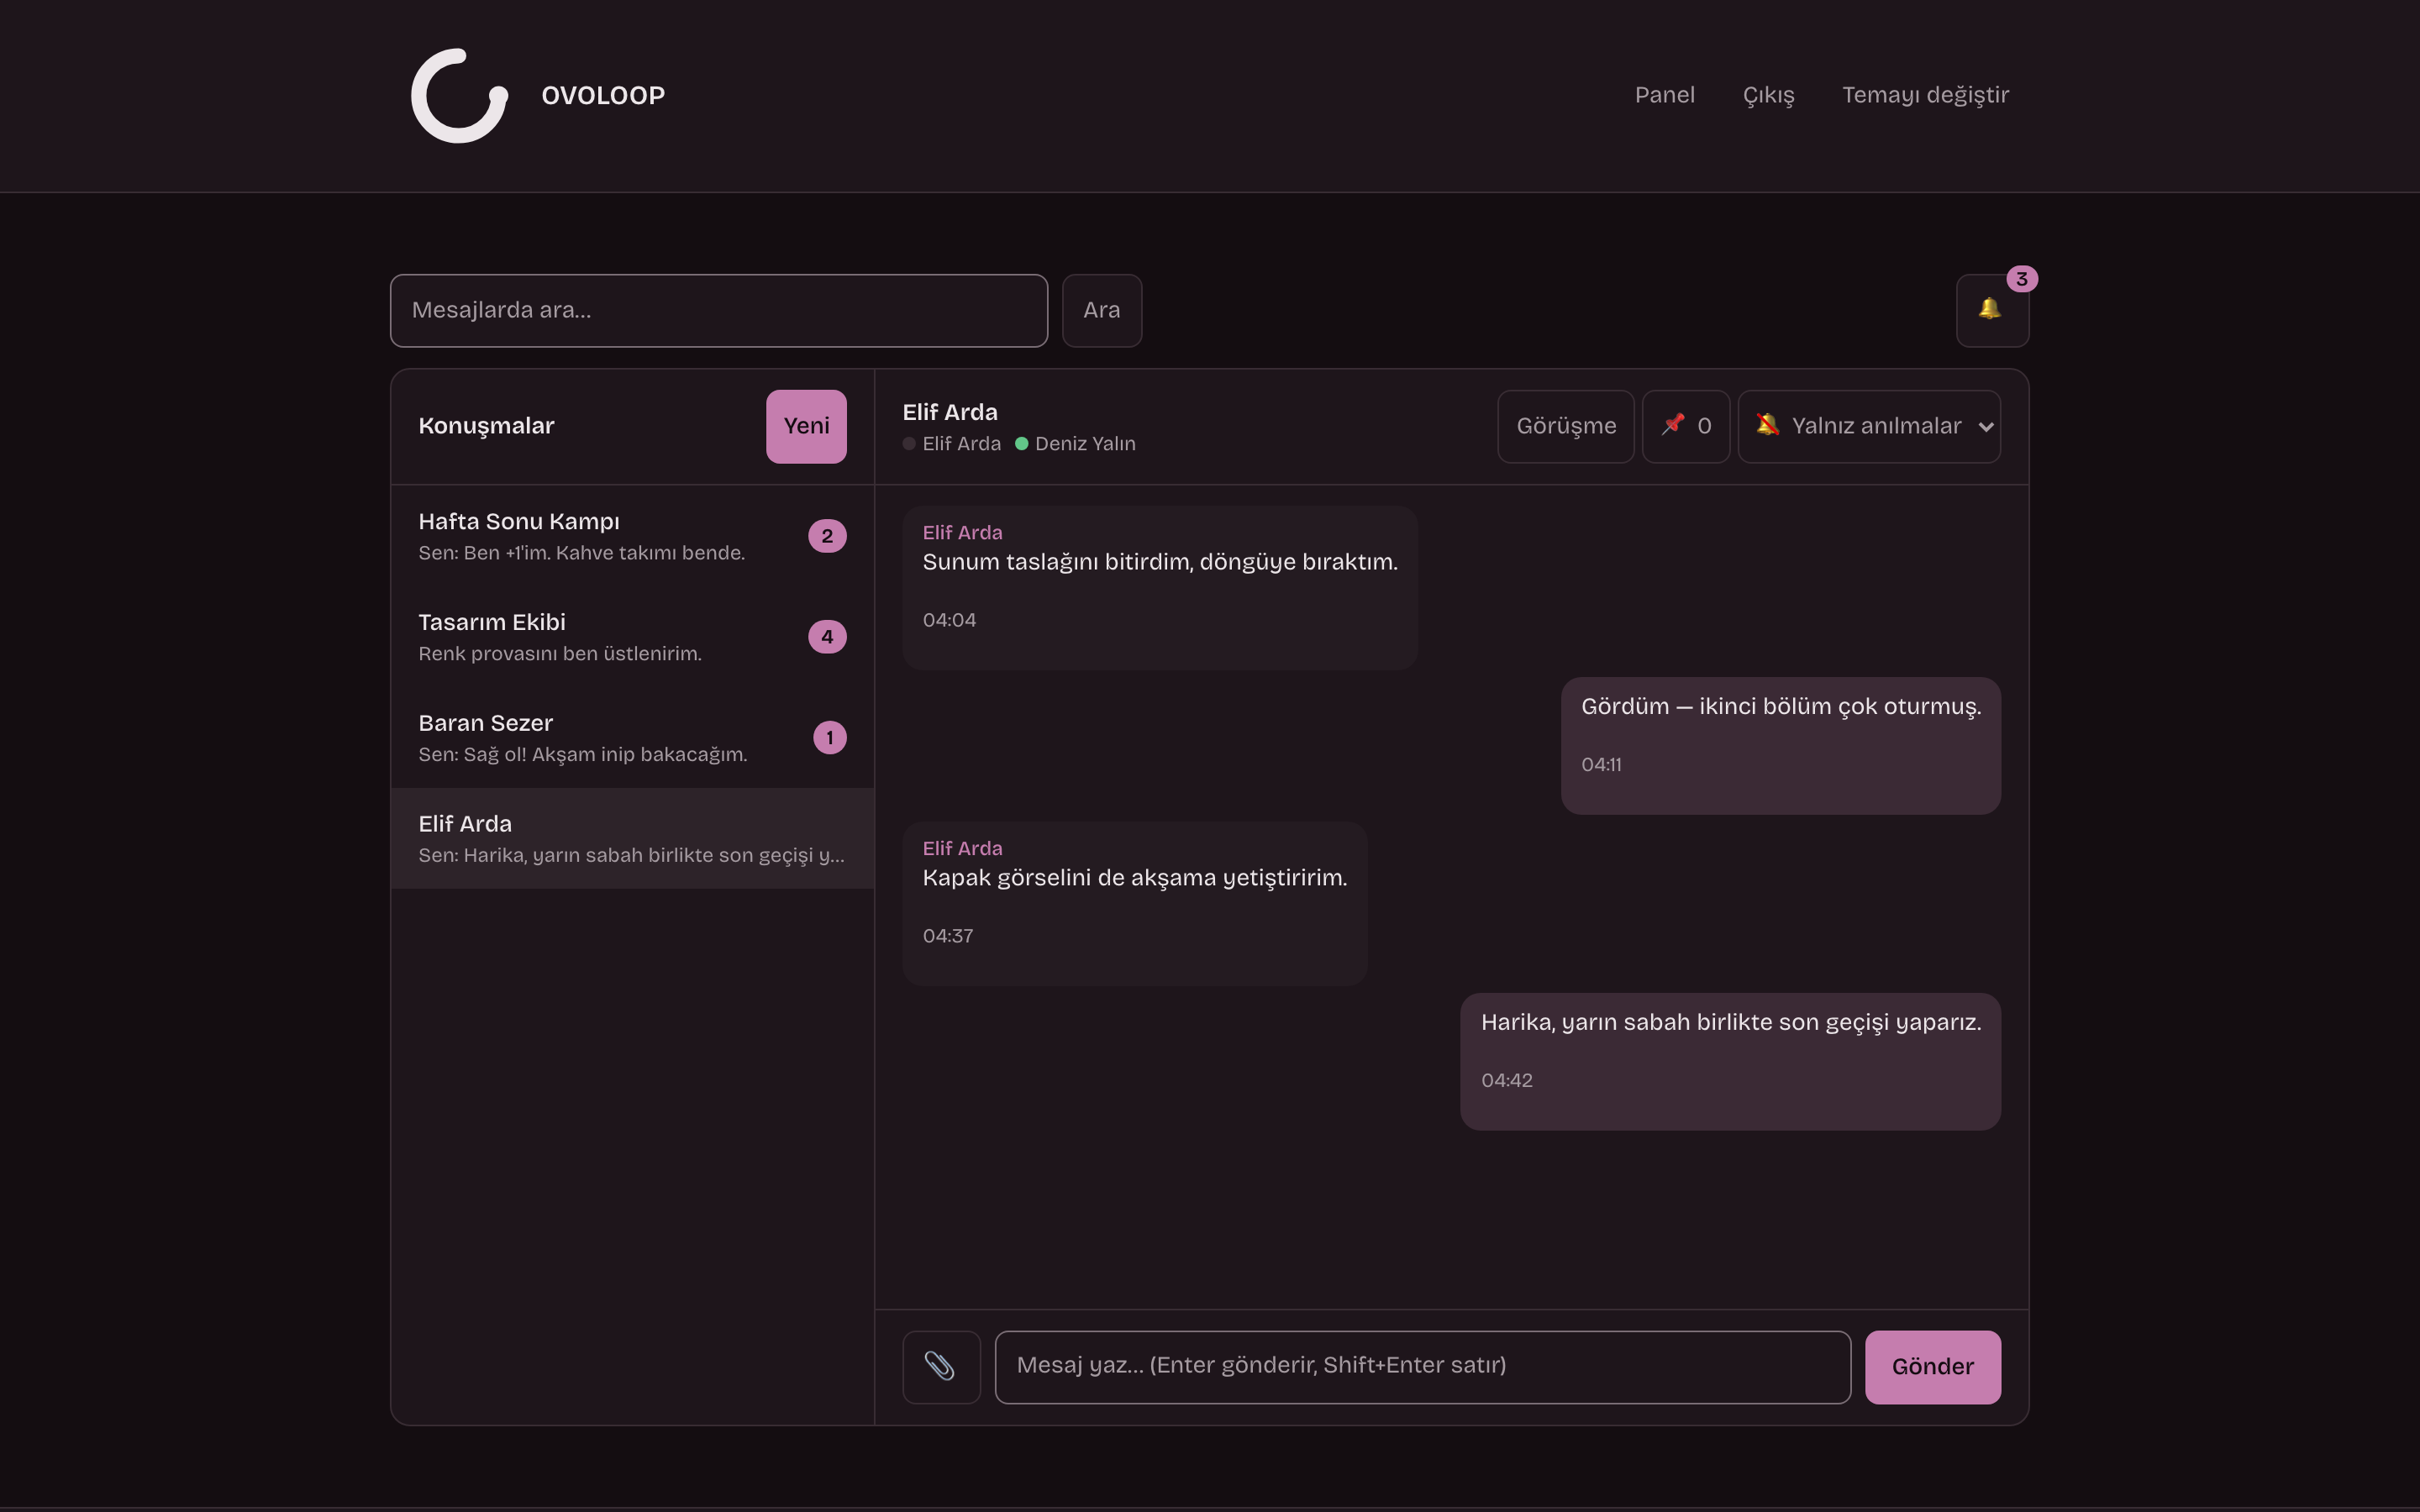Focus the Mesajlarda ara search field
Image resolution: width=2420 pixels, height=1512 pixels.
pyautogui.click(x=719, y=310)
